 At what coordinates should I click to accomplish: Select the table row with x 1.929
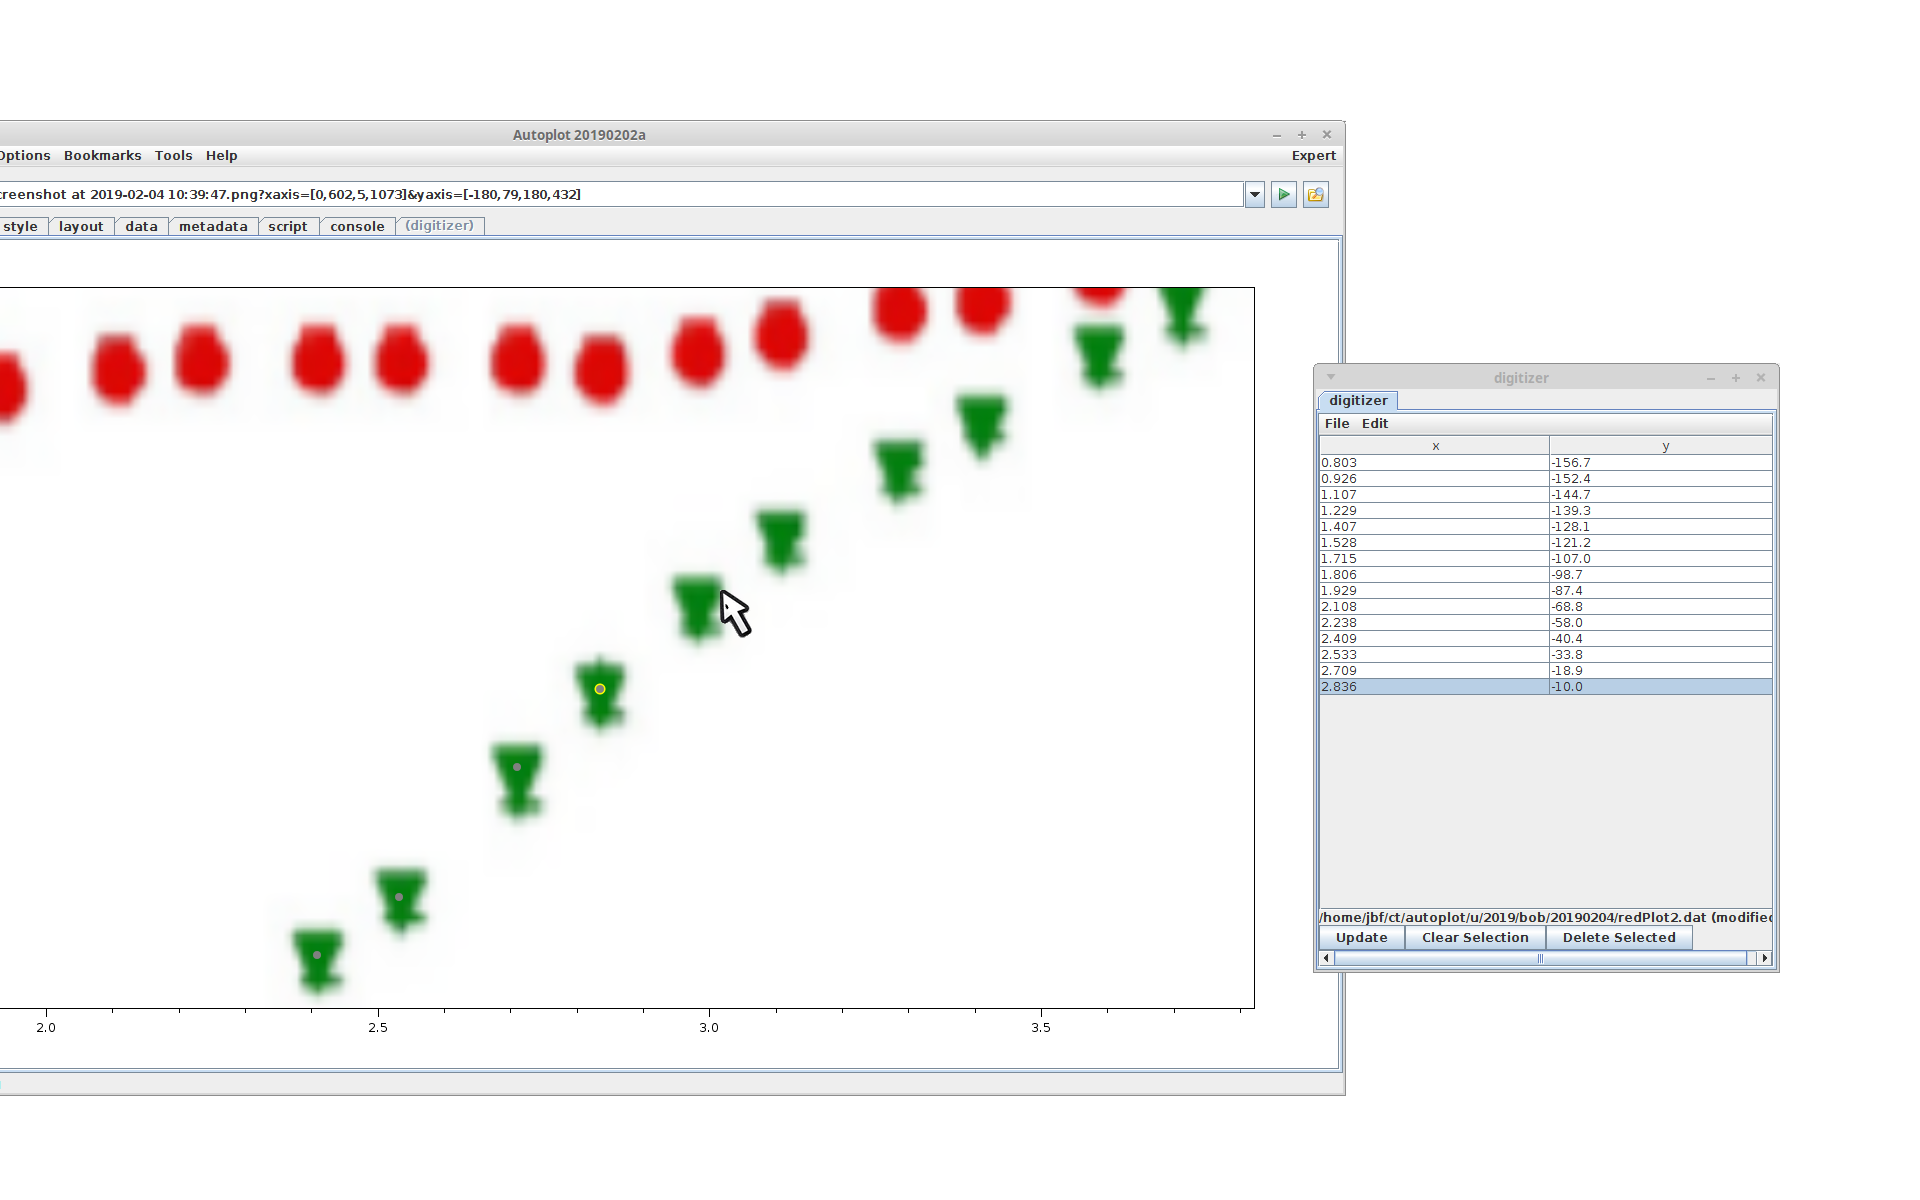[x=1546, y=591]
